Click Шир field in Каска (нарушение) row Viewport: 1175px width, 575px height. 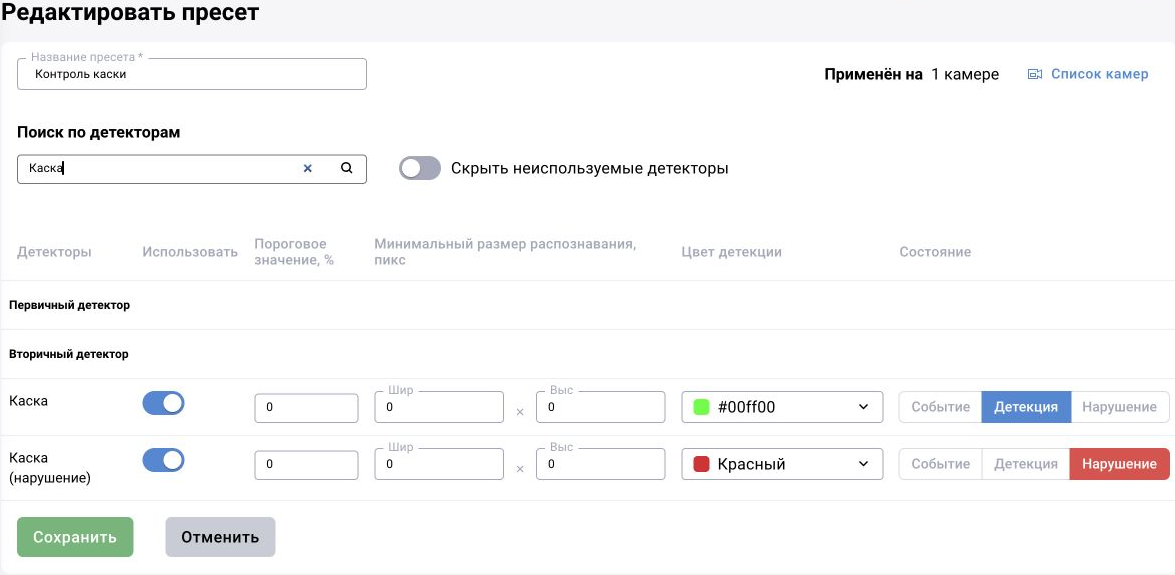point(439,464)
